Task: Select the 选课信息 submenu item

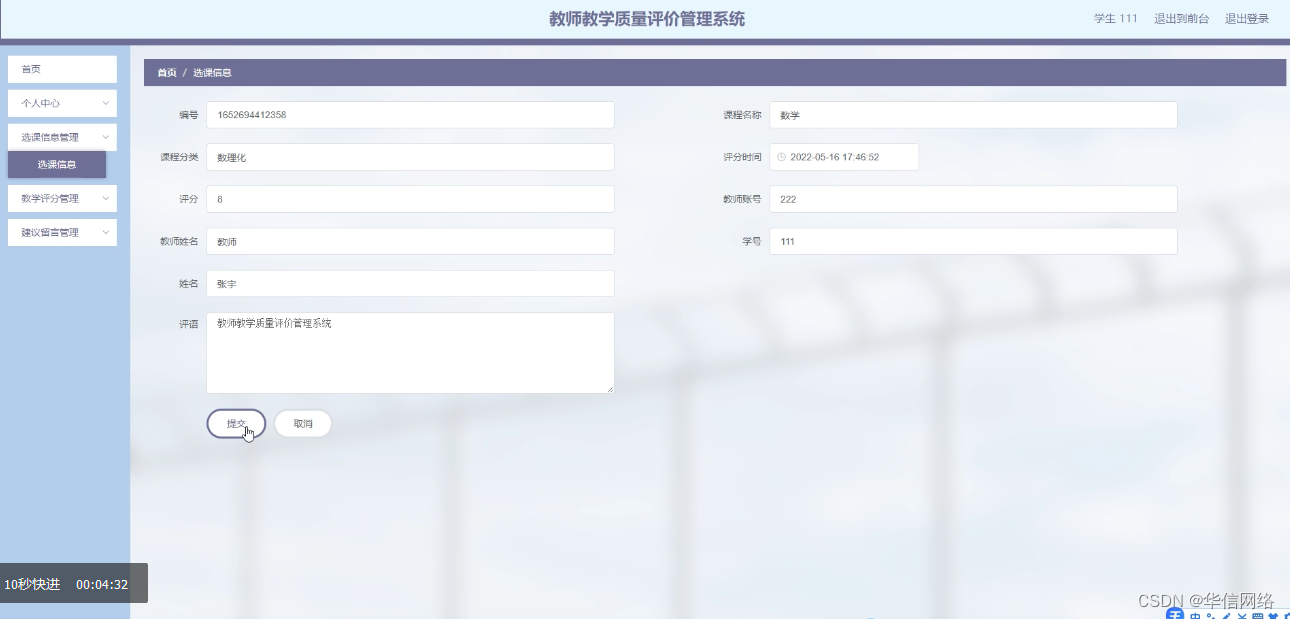Action: click(x=57, y=164)
